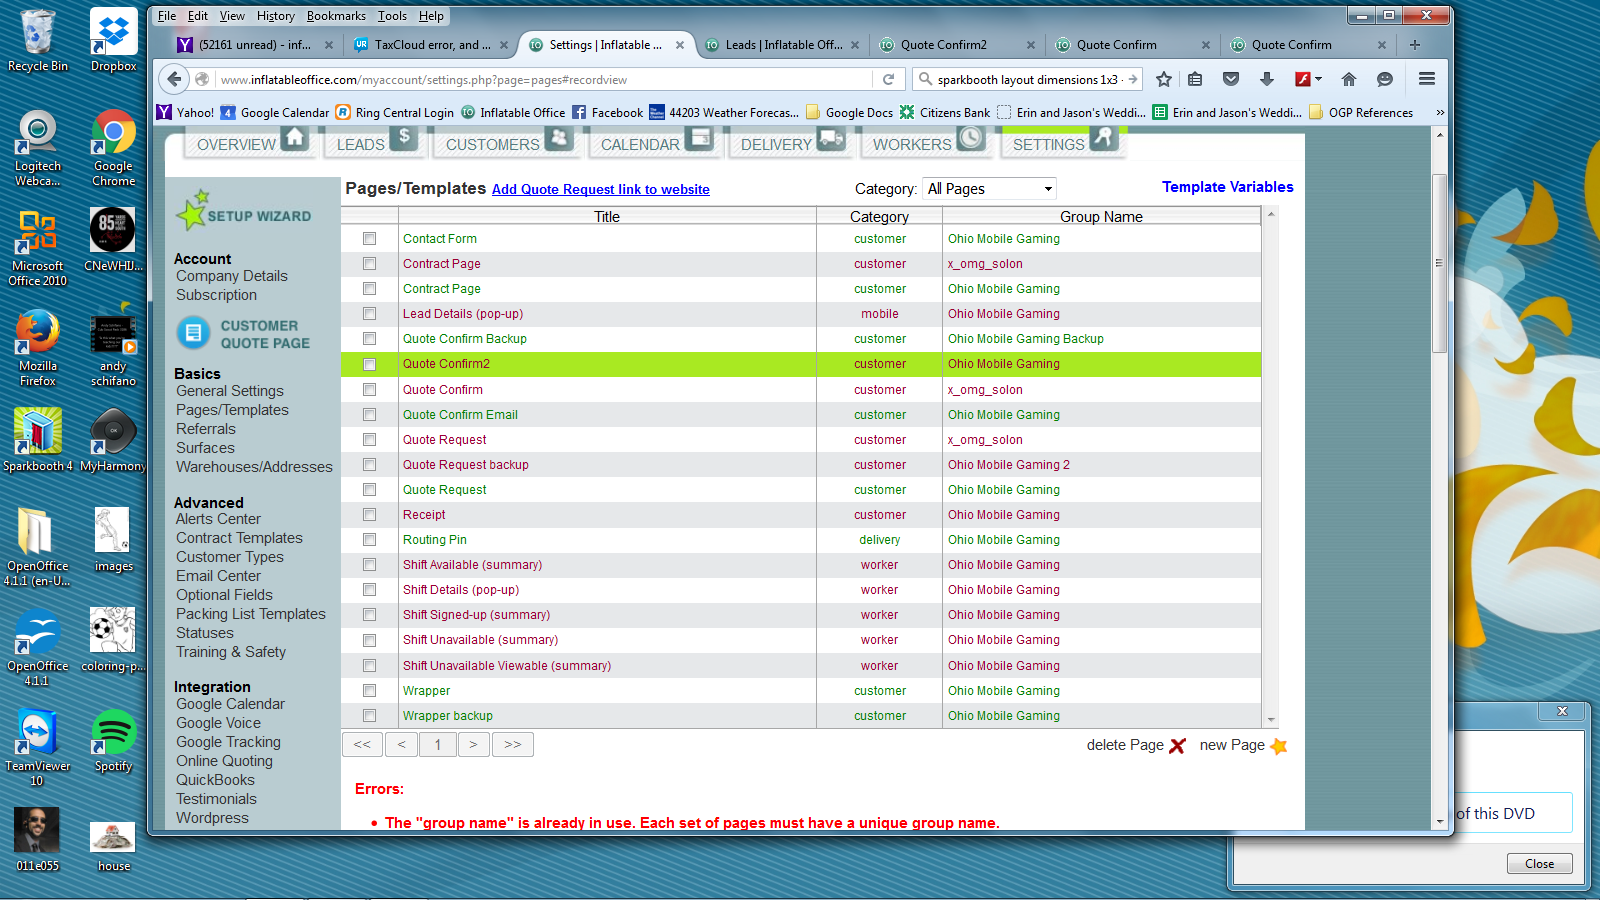Open the Firefox hamburger menu
This screenshot has height=900, width=1600.
1427,80
